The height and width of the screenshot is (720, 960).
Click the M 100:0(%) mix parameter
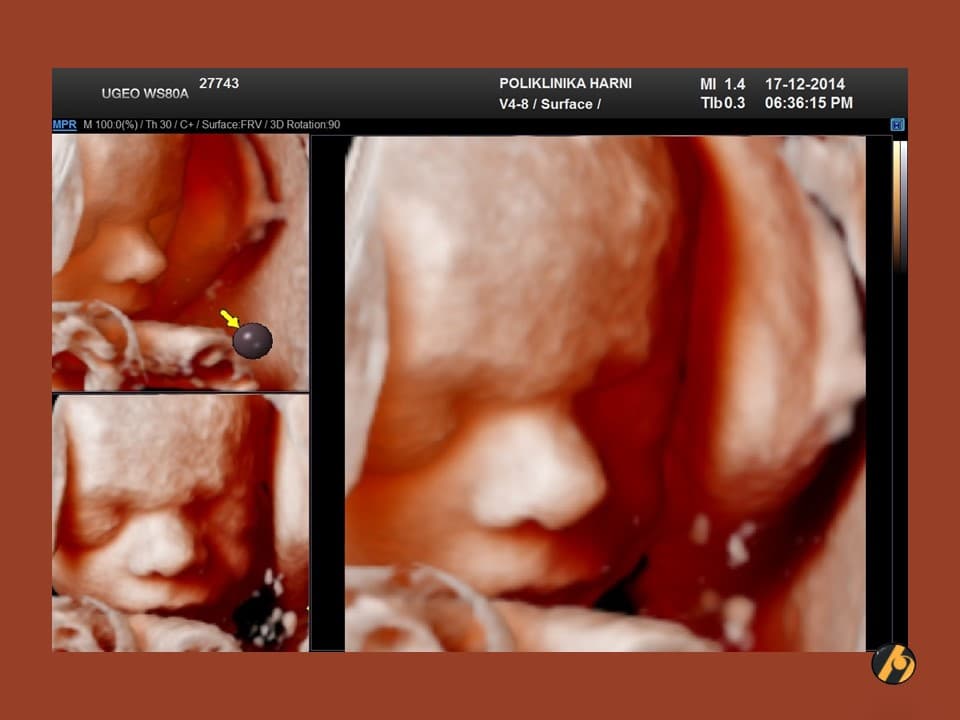108,125
